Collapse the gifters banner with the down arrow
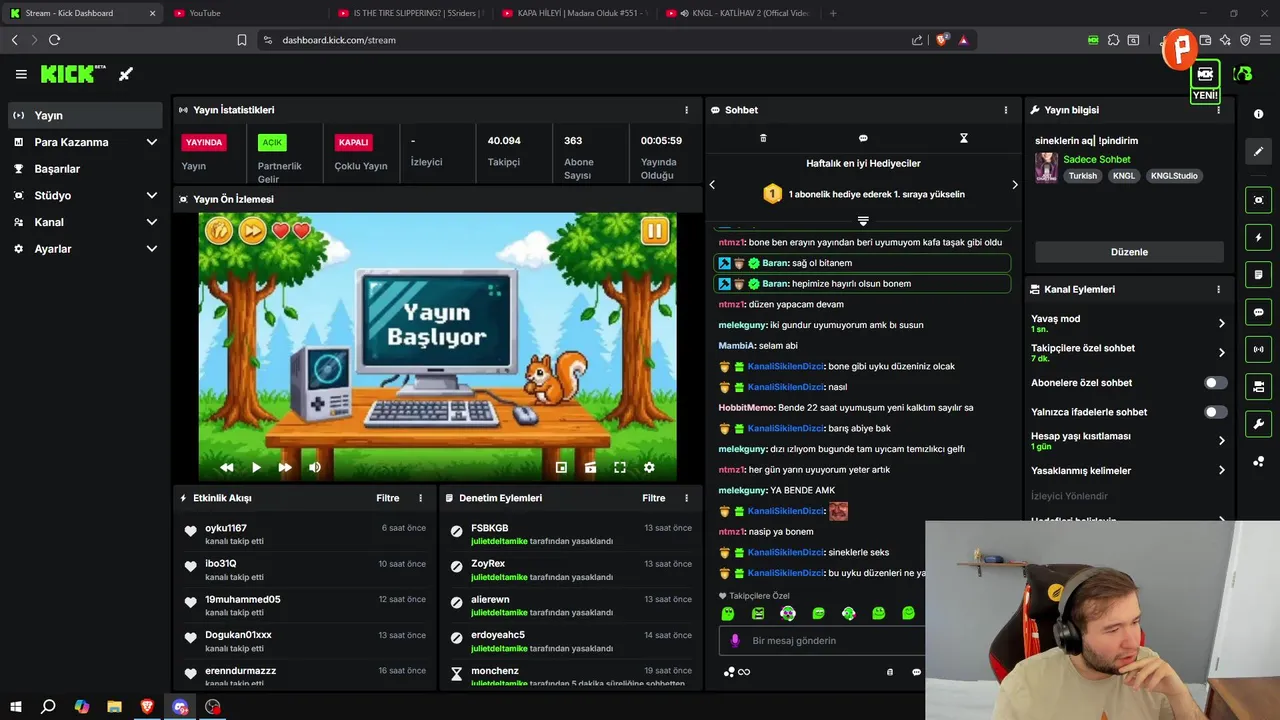The image size is (1280, 720). [x=863, y=221]
